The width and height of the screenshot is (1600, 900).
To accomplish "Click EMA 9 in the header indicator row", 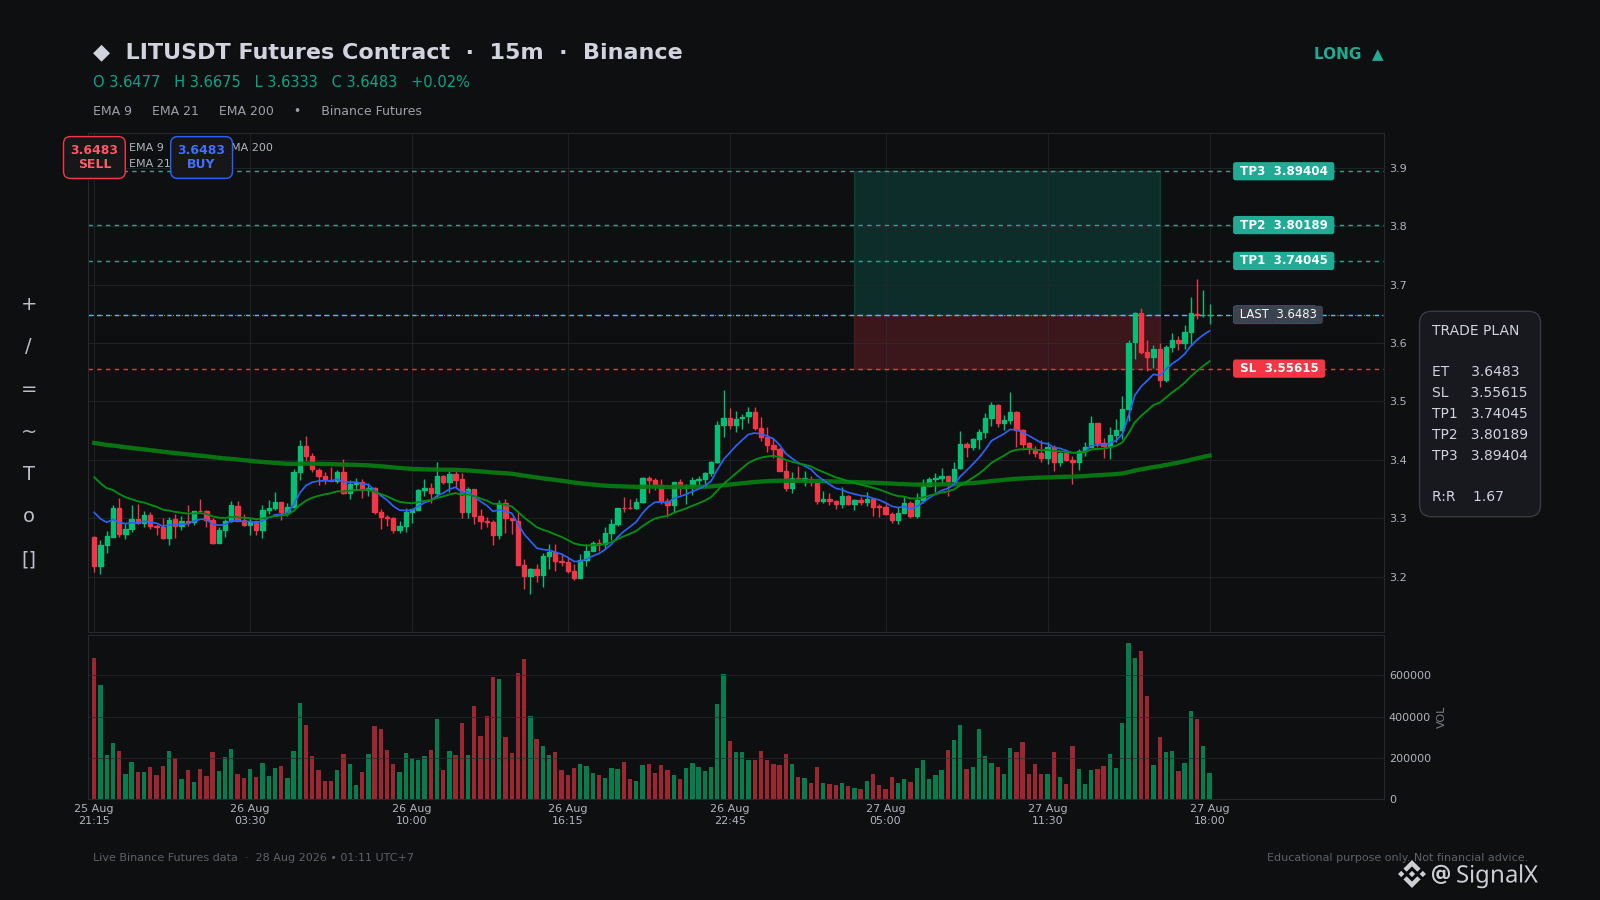I will click(x=112, y=111).
